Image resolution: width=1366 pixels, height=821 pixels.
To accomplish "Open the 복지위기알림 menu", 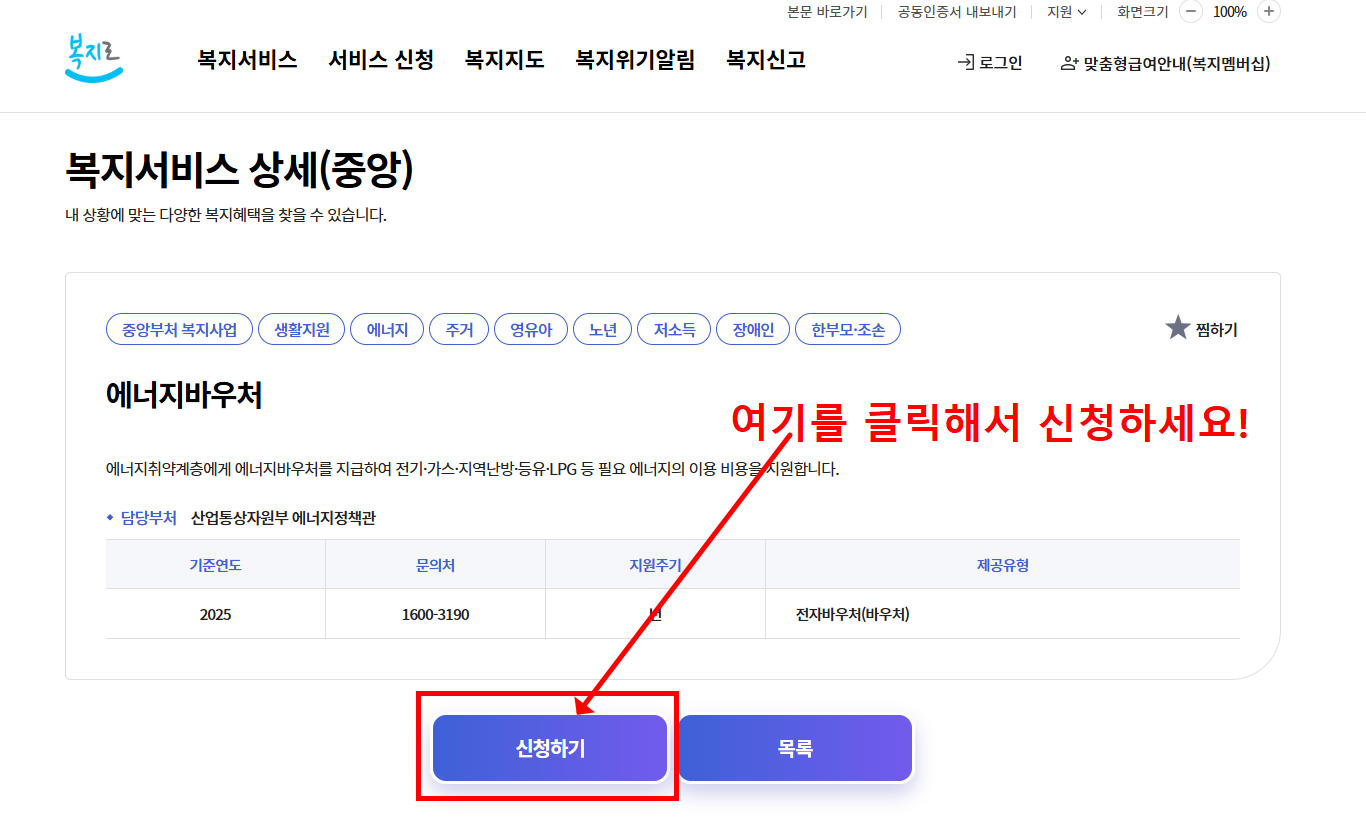I will 634,60.
